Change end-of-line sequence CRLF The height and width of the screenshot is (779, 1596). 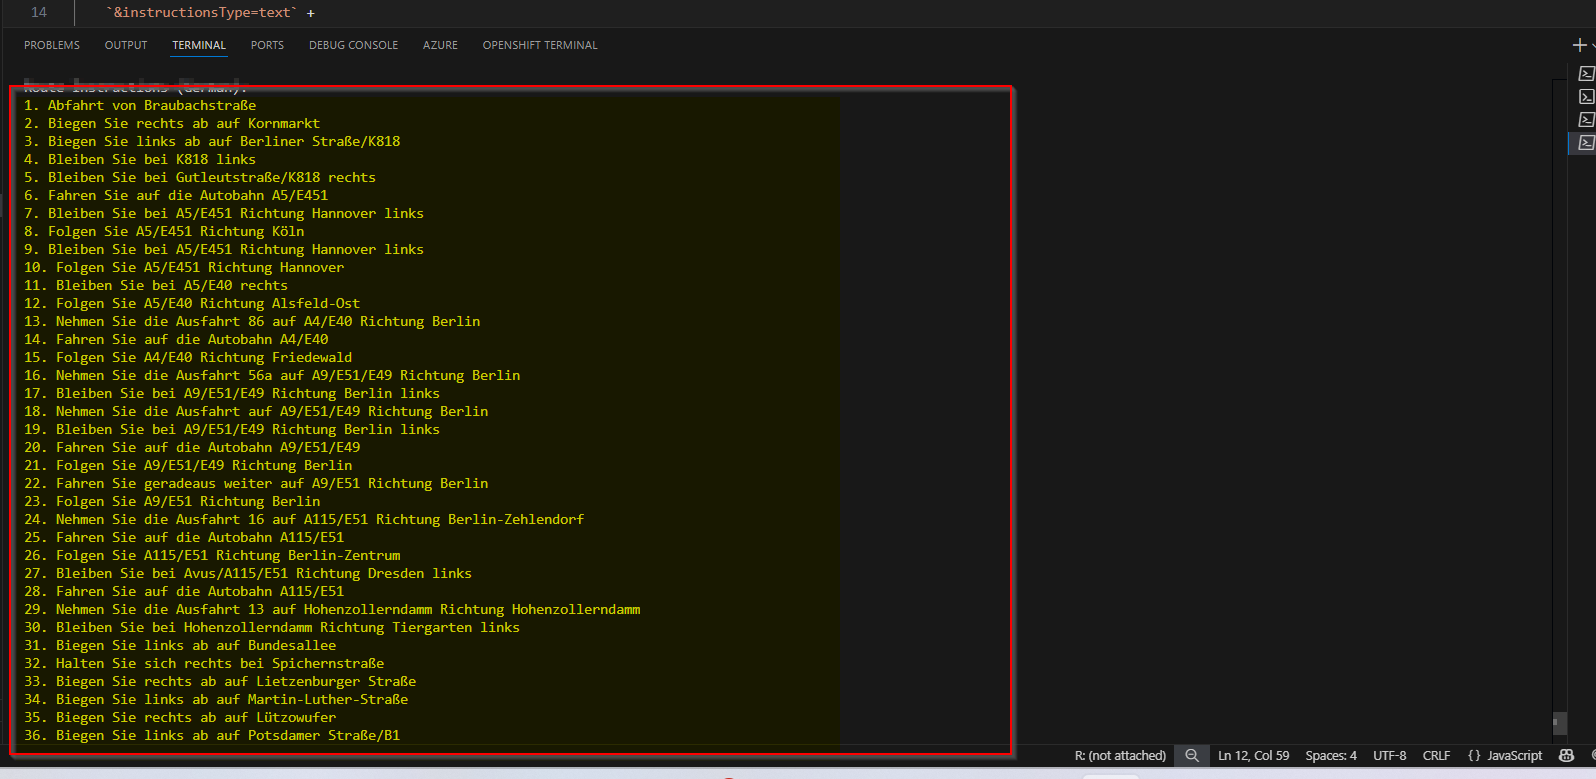pyautogui.click(x=1436, y=756)
